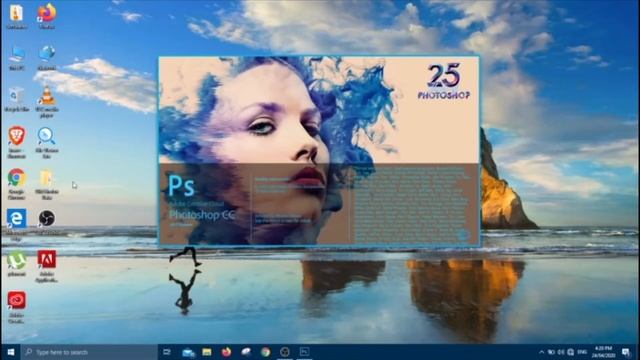This screenshot has width=640, height=360.
Task: Open Adobe Application Manager shortcut
Action: coord(47,266)
